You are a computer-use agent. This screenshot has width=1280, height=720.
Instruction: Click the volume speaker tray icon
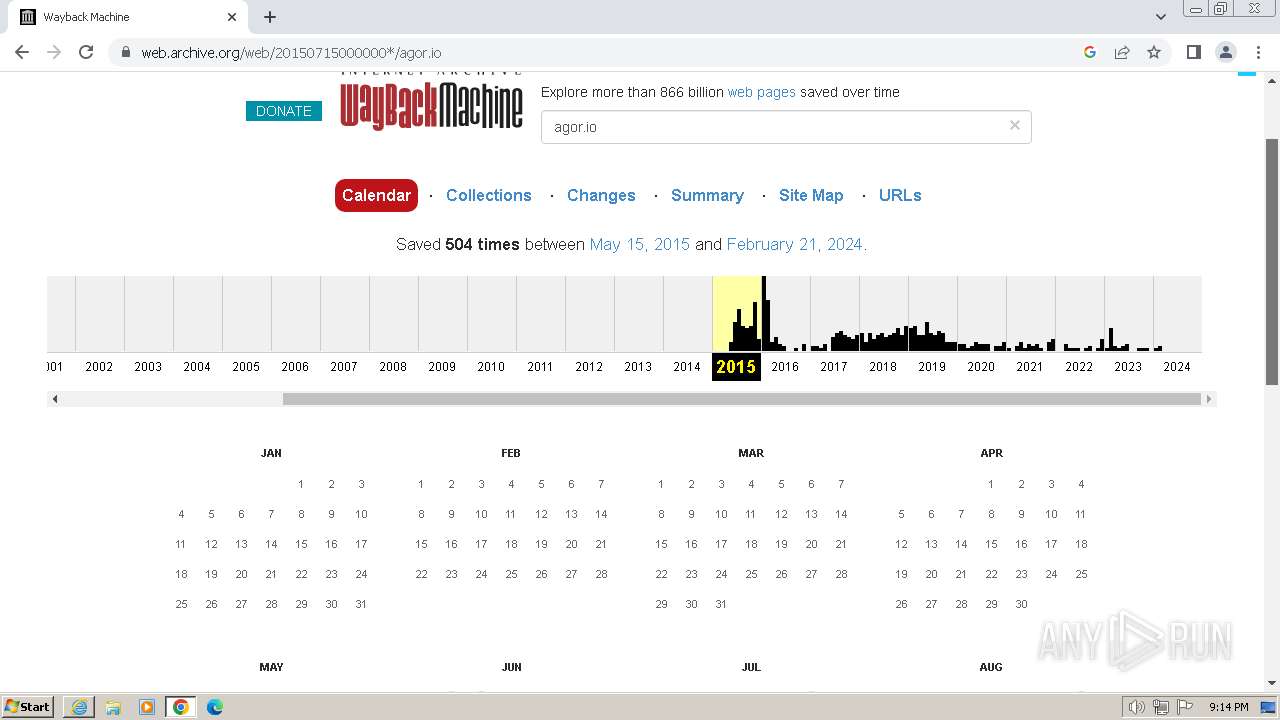(x=1137, y=707)
